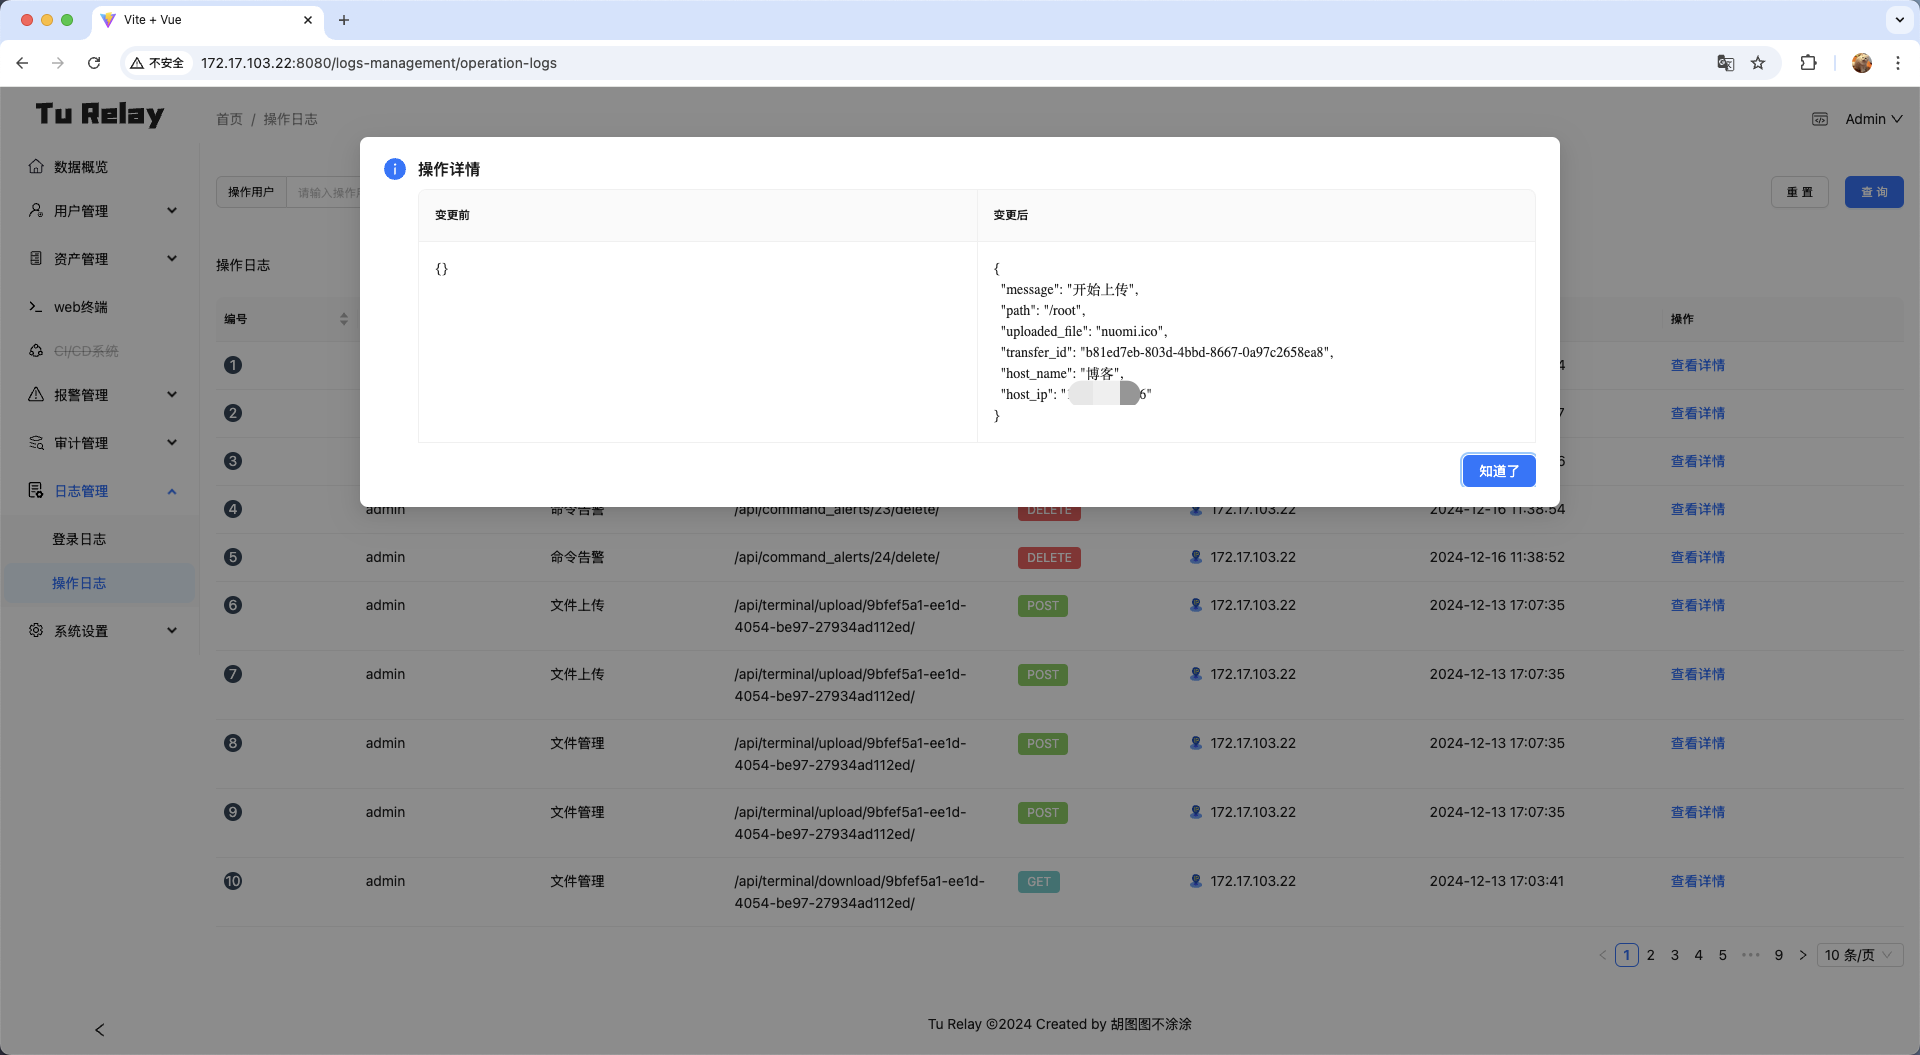Viewport: 1920px width, 1055px height.
Task: Click the 重置 reset button
Action: coord(1799,192)
